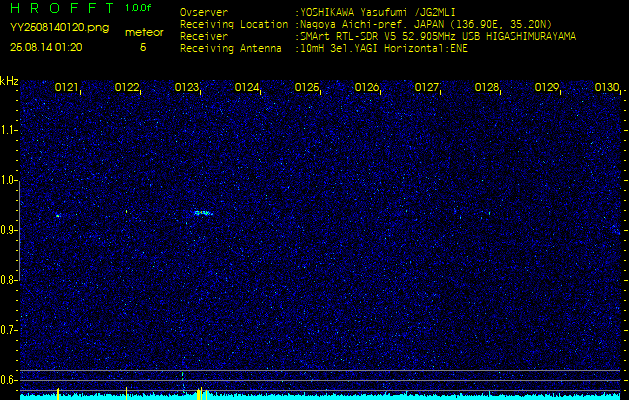Image resolution: width=629 pixels, height=400 pixels.
Task: Click the cluster of yellow bars under 0123
Action: point(202,394)
